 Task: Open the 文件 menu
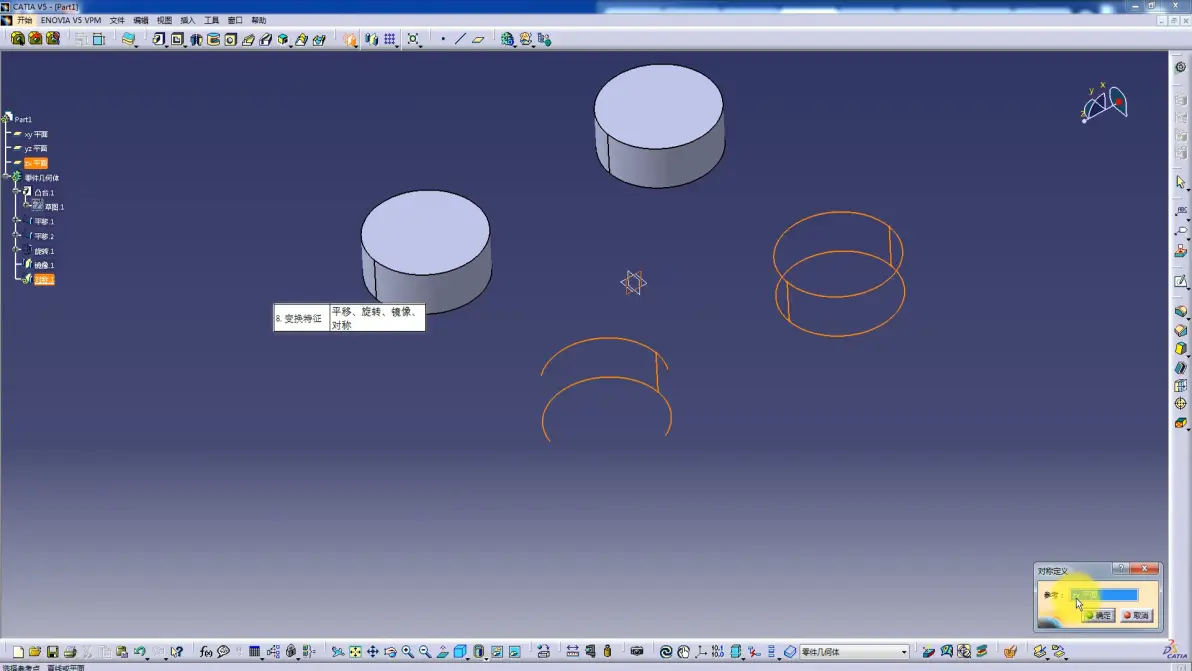tap(117, 21)
